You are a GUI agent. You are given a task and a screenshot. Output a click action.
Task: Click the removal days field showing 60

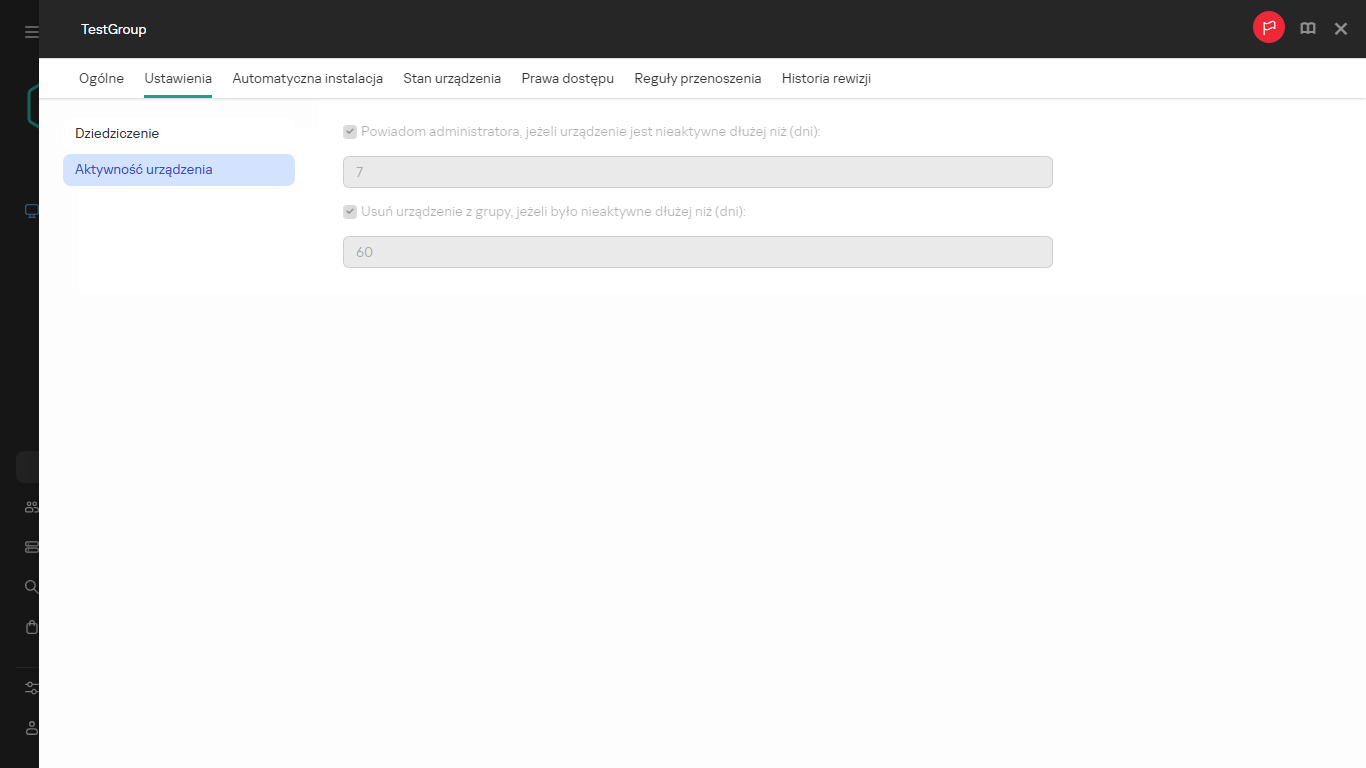[x=698, y=252]
